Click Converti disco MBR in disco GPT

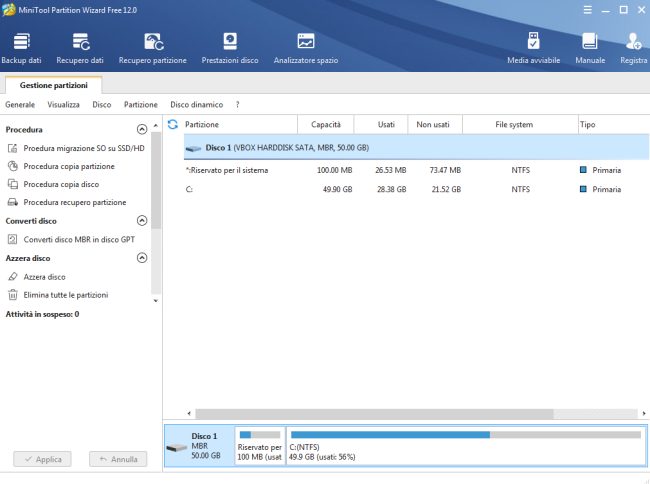pyautogui.click(x=79, y=239)
